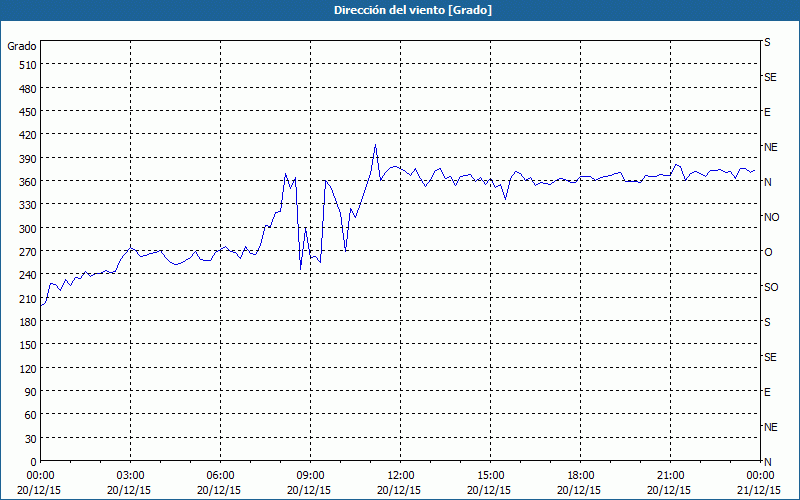Select the "SE" compass label level with 480
The height and width of the screenshot is (500, 800).
[770, 78]
